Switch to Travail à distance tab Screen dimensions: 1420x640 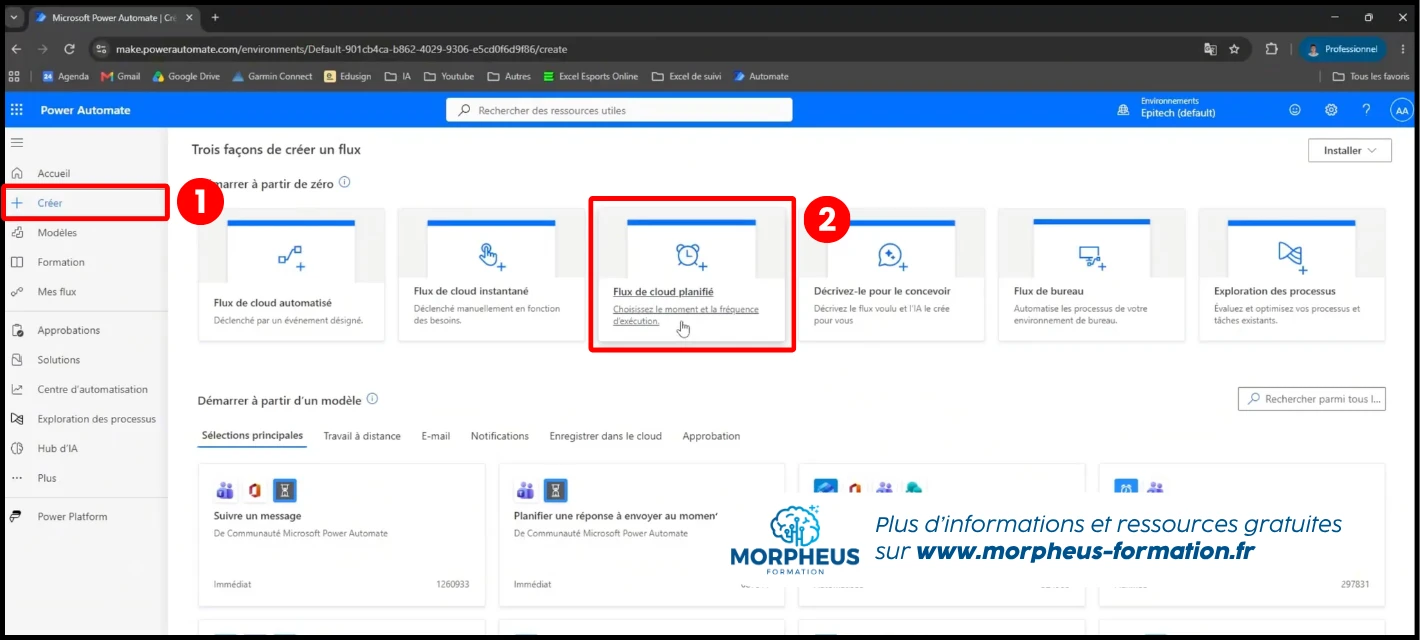pos(362,436)
